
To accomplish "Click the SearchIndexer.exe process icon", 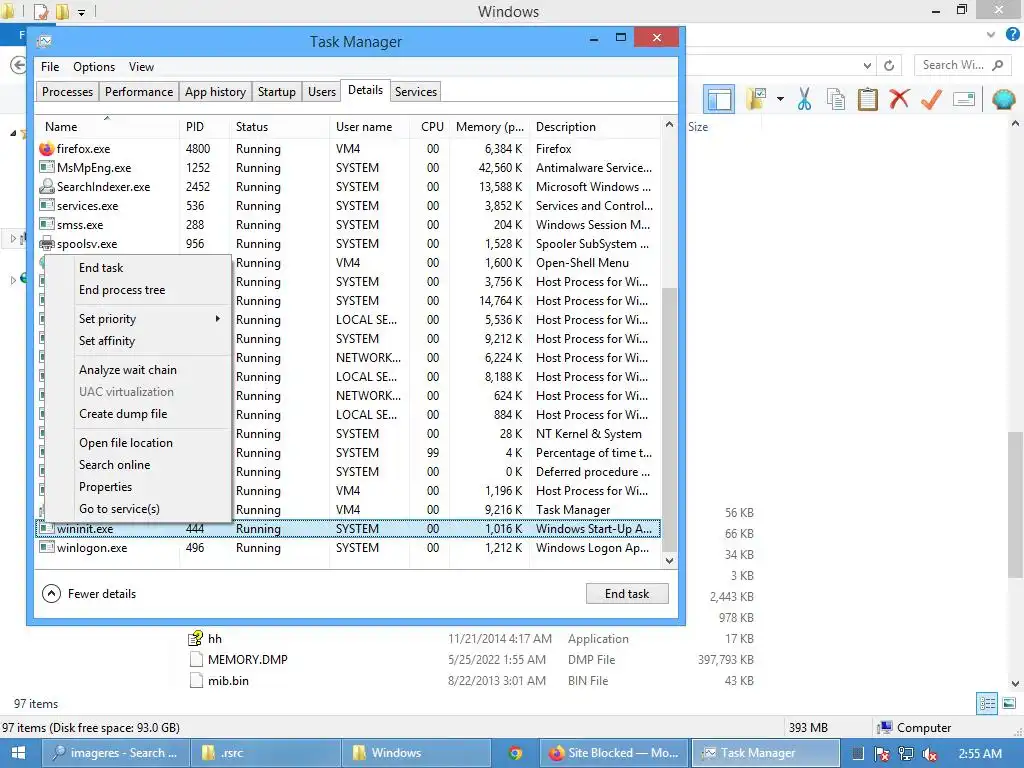I will tap(46, 187).
